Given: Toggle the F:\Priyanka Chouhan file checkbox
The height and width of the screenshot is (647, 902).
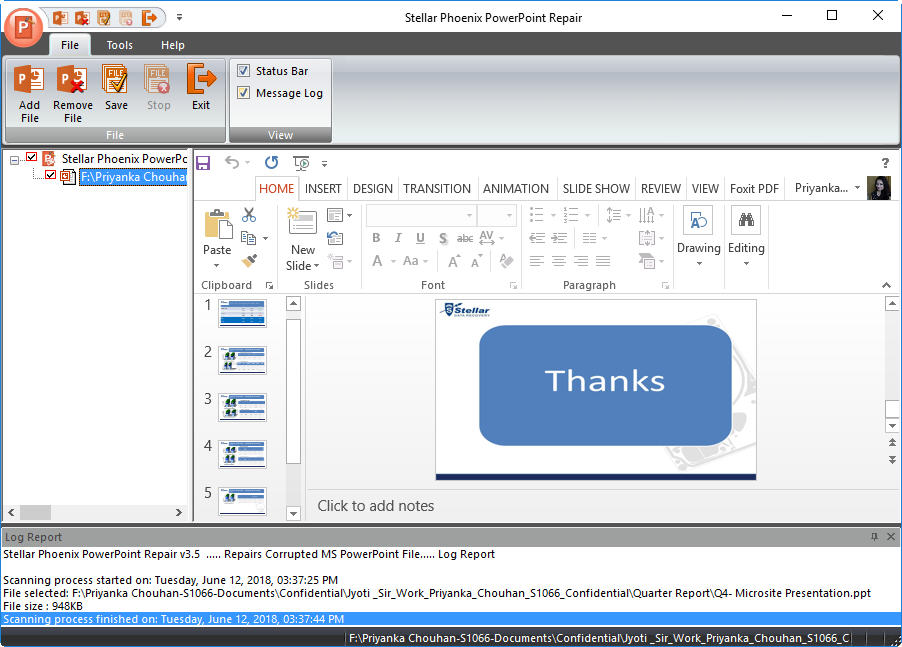Looking at the screenshot, I should coord(51,175).
